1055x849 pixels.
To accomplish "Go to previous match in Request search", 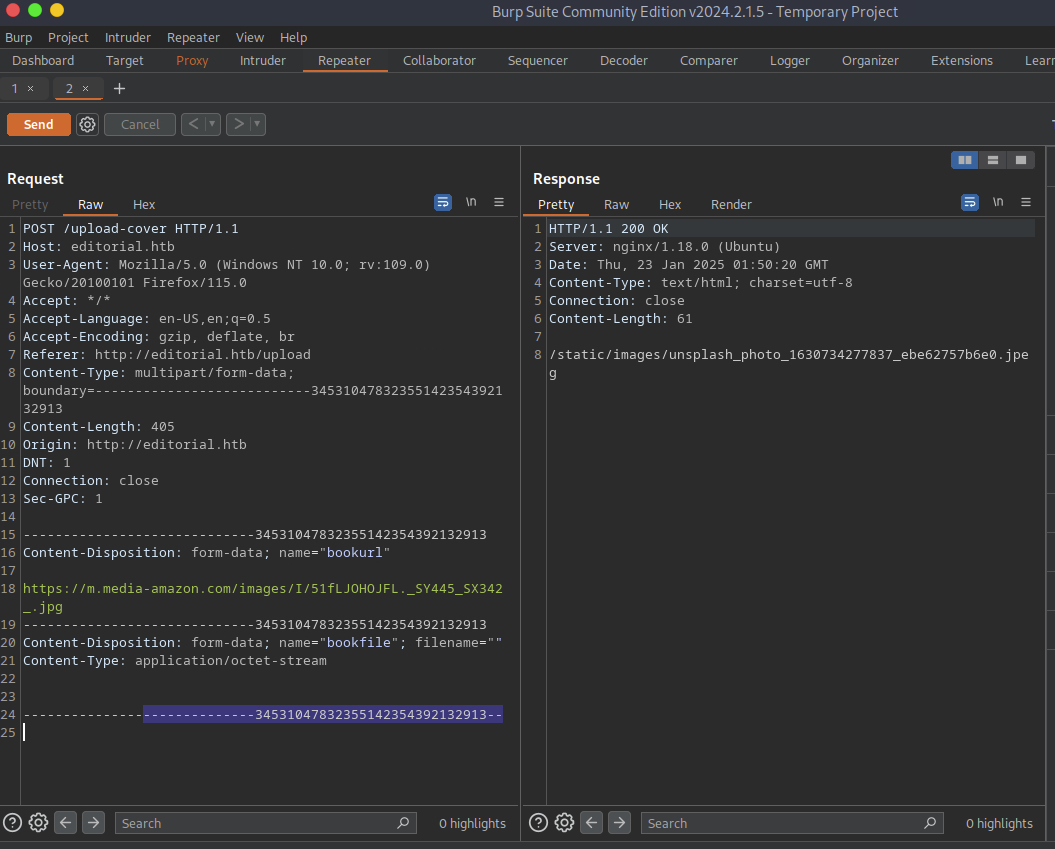I will (x=66, y=823).
